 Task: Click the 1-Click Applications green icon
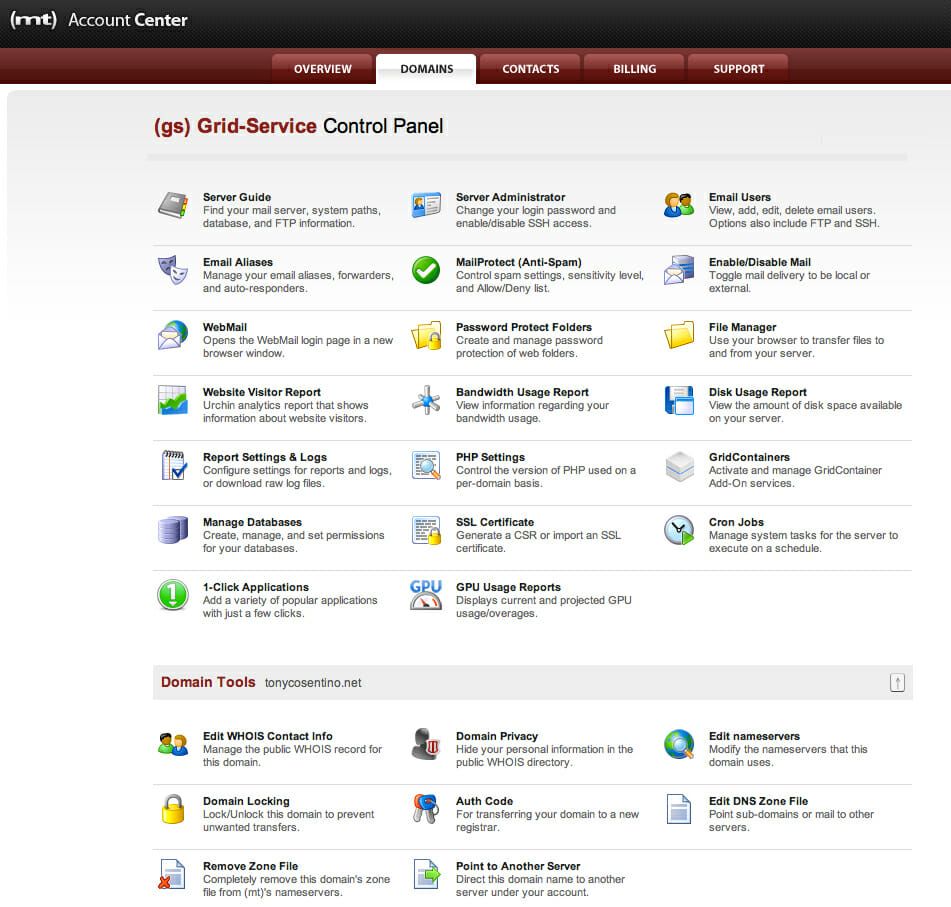click(x=173, y=595)
